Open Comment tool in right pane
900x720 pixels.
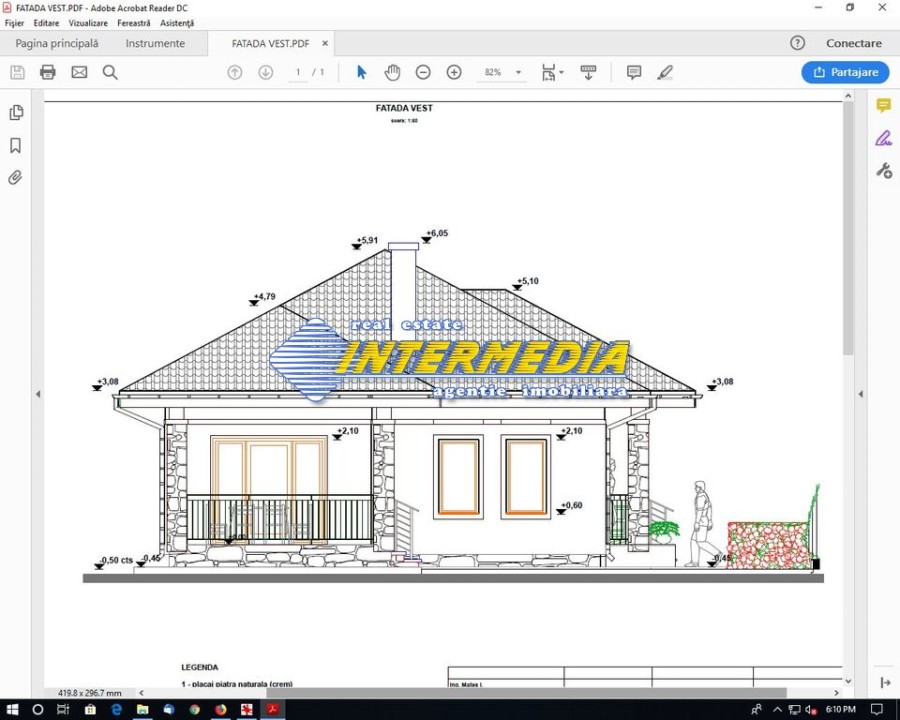tap(883, 106)
